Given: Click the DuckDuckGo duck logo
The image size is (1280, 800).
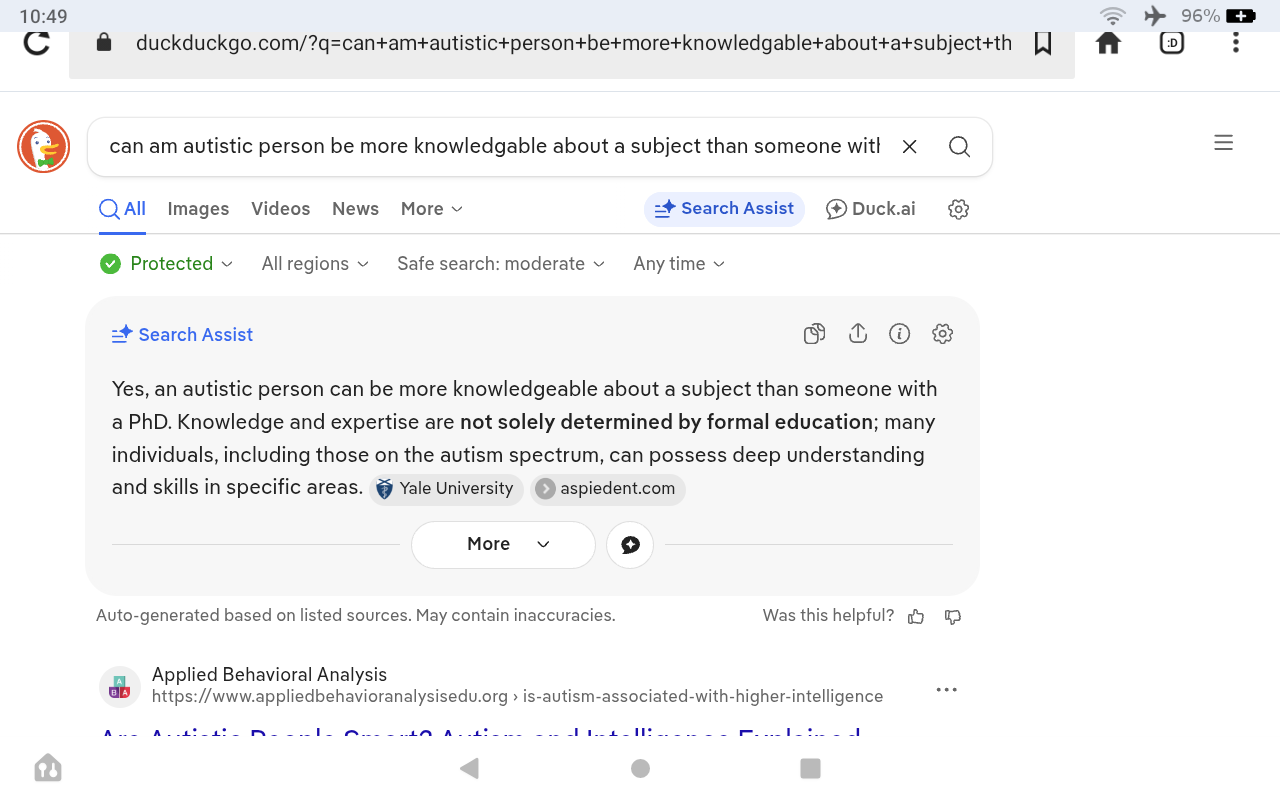Looking at the screenshot, I should [44, 147].
